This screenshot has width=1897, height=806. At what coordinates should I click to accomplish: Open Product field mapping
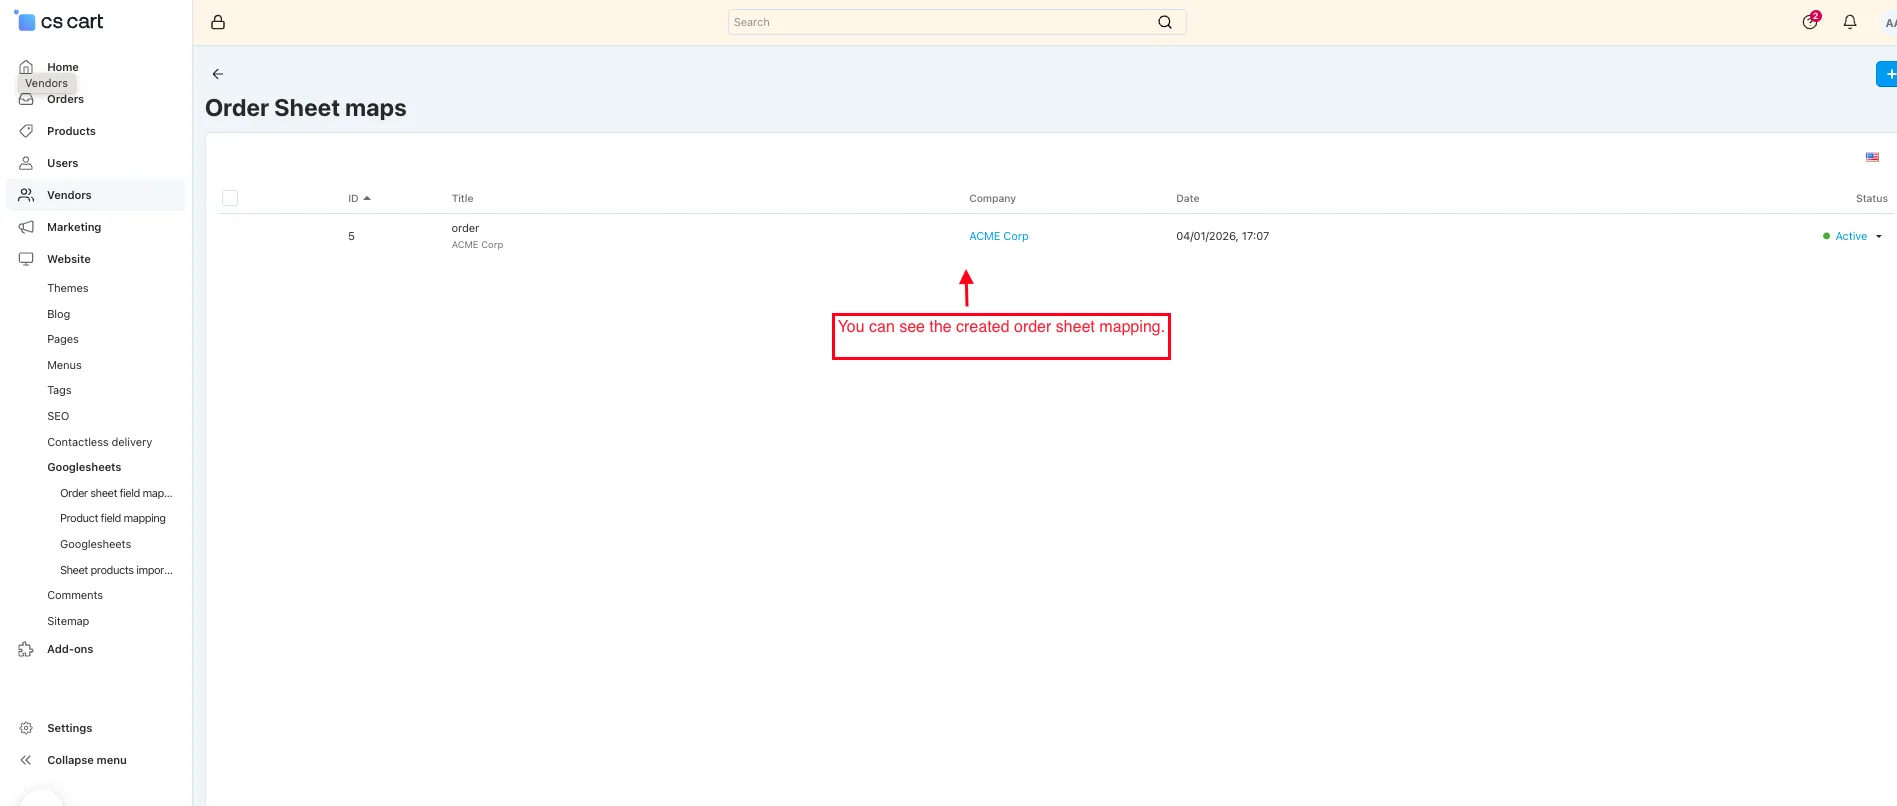pos(113,518)
